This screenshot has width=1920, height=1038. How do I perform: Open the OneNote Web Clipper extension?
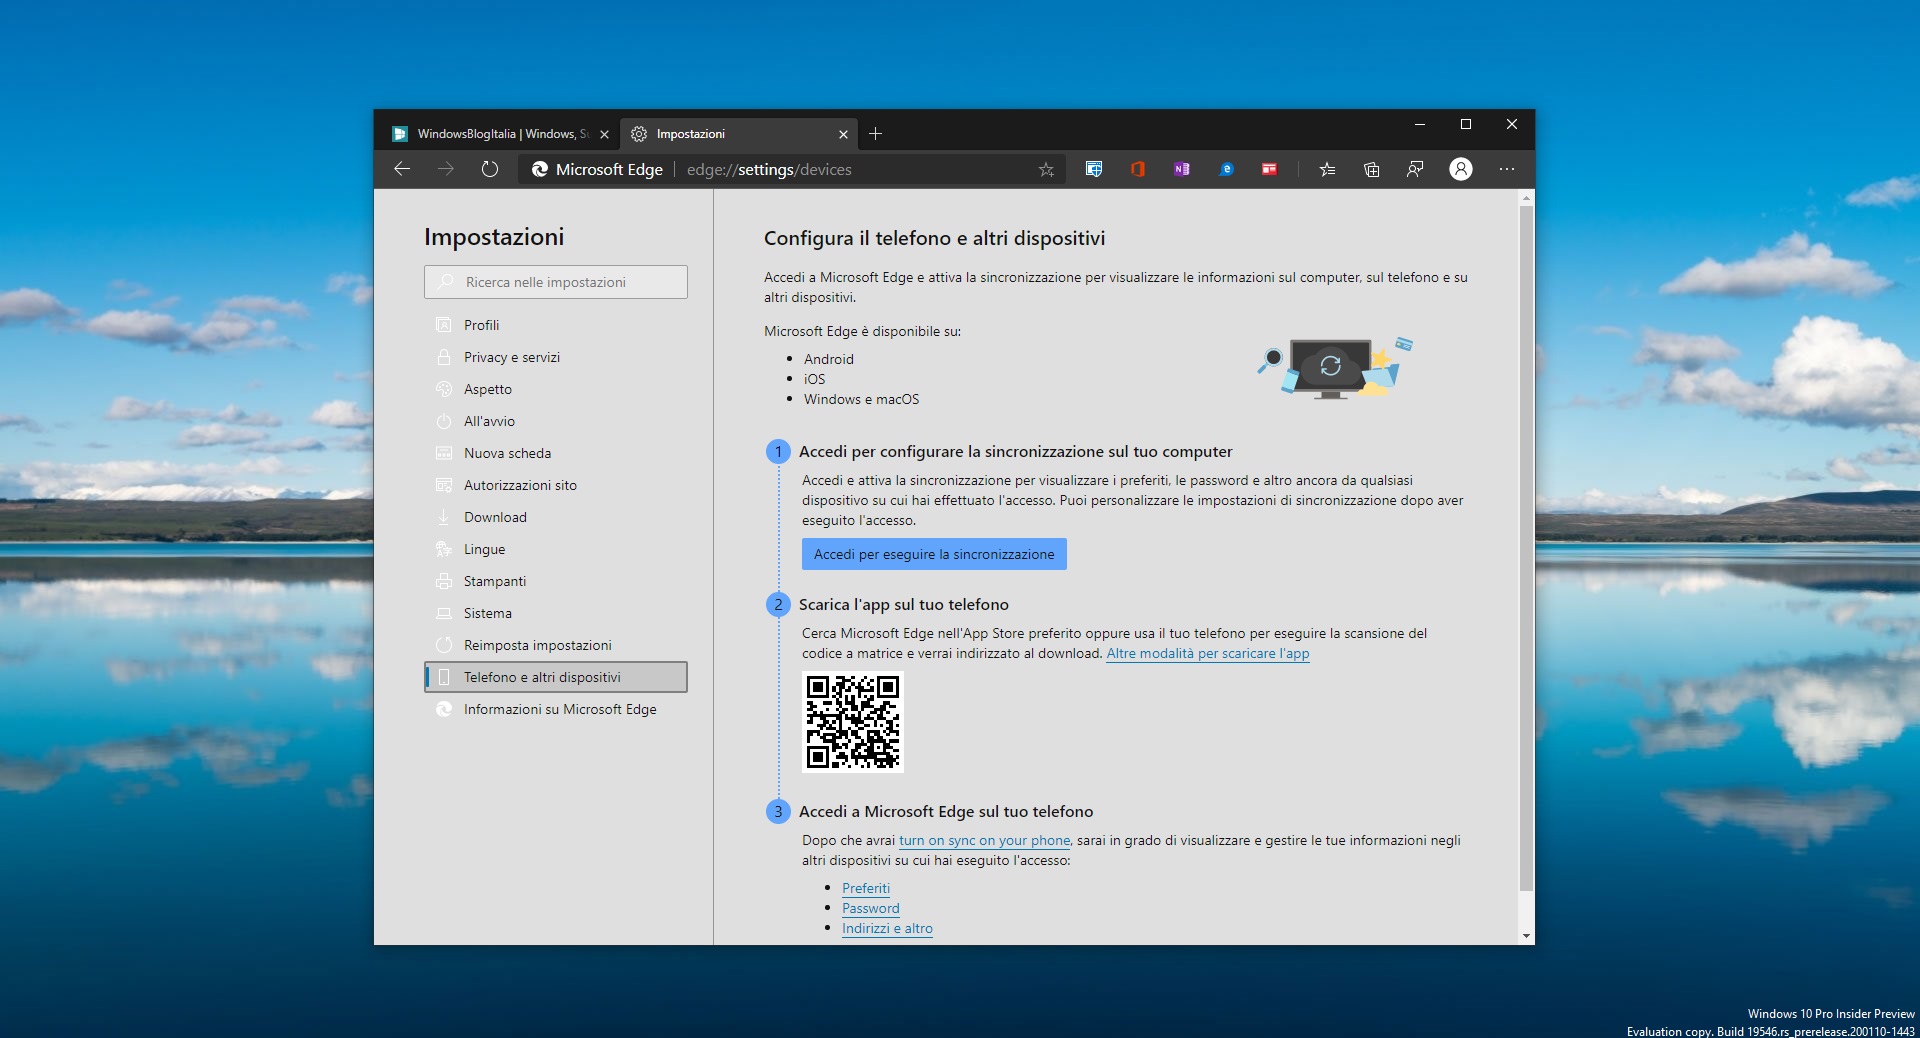point(1182,169)
